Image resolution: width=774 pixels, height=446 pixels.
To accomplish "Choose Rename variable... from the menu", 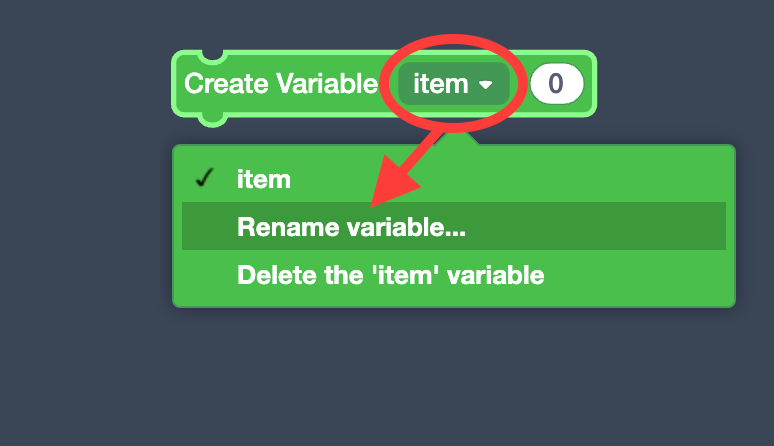I will (x=351, y=227).
